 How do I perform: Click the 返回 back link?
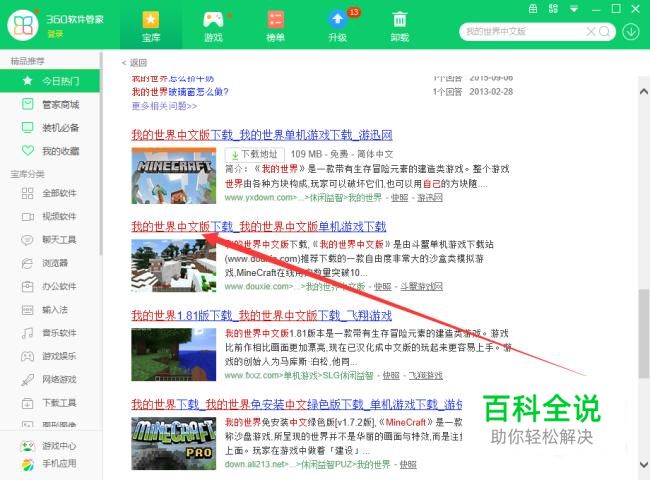[134, 63]
